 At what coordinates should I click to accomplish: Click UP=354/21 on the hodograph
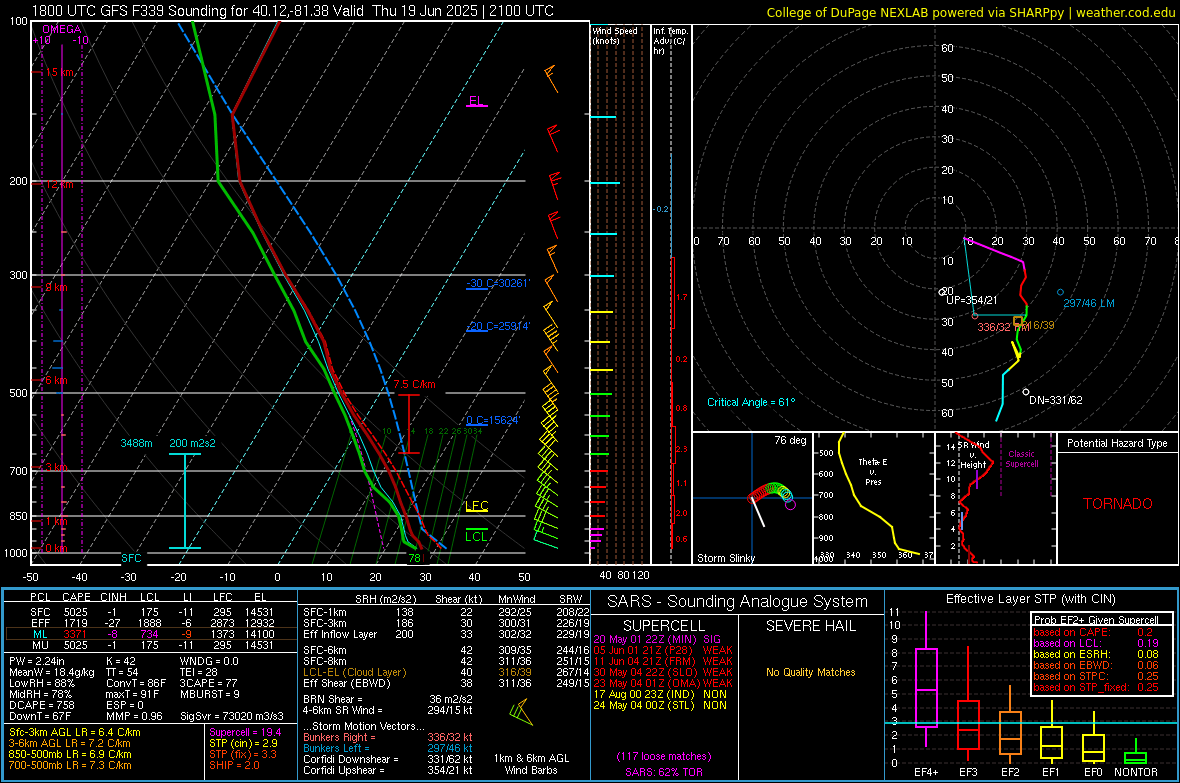click(972, 300)
